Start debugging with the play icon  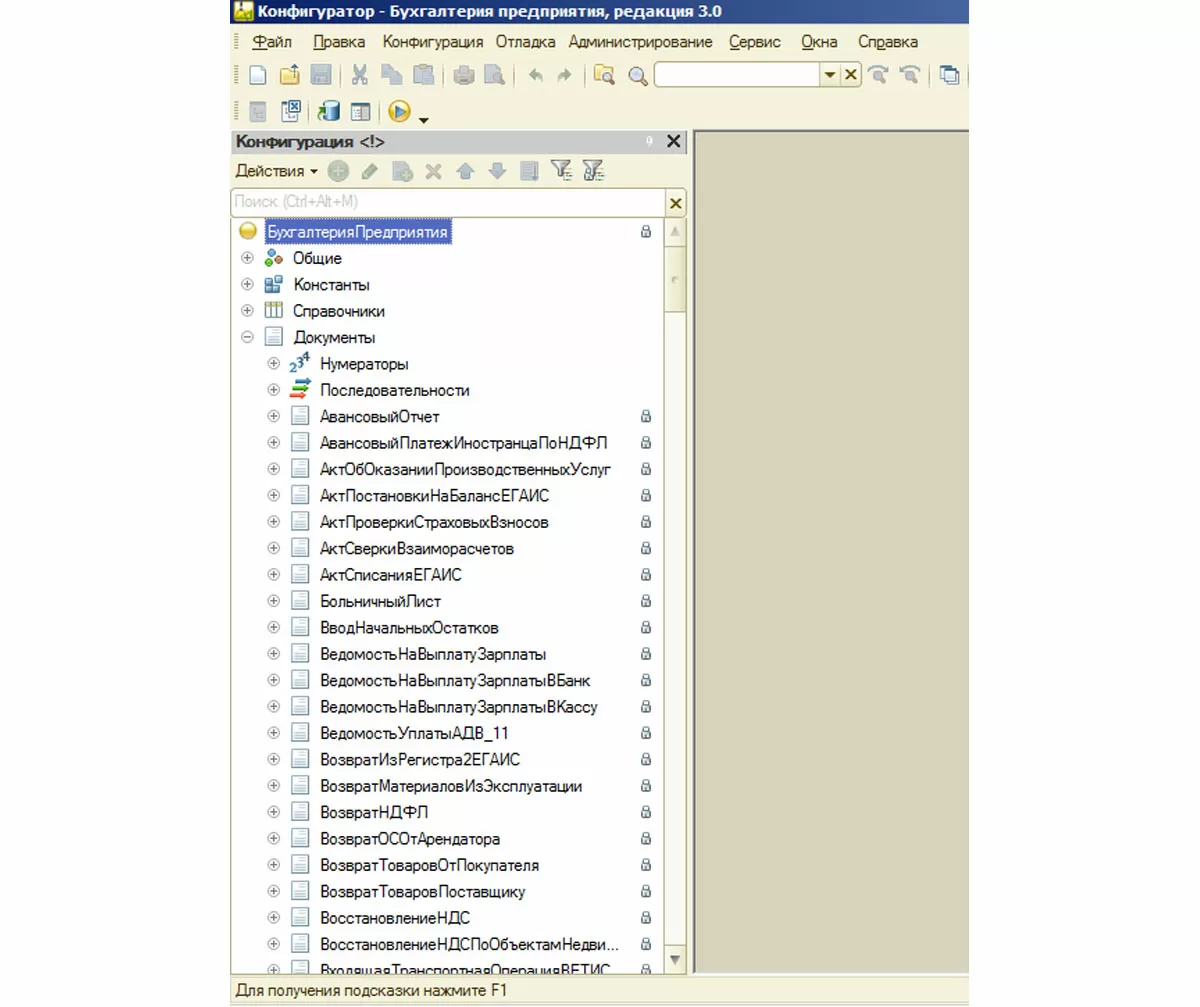click(400, 112)
